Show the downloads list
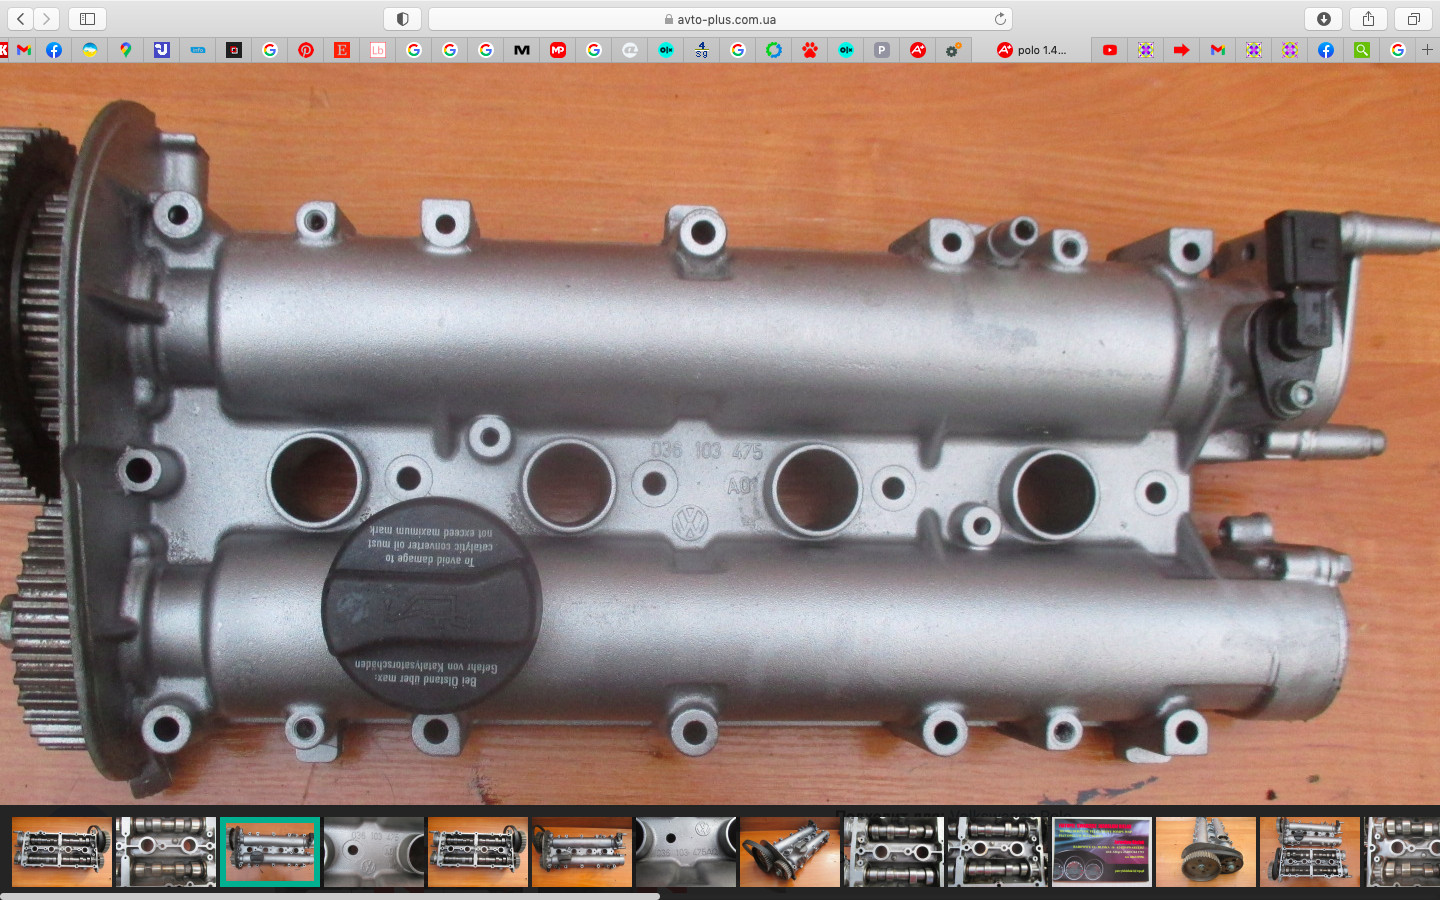The width and height of the screenshot is (1440, 900). [x=1323, y=19]
